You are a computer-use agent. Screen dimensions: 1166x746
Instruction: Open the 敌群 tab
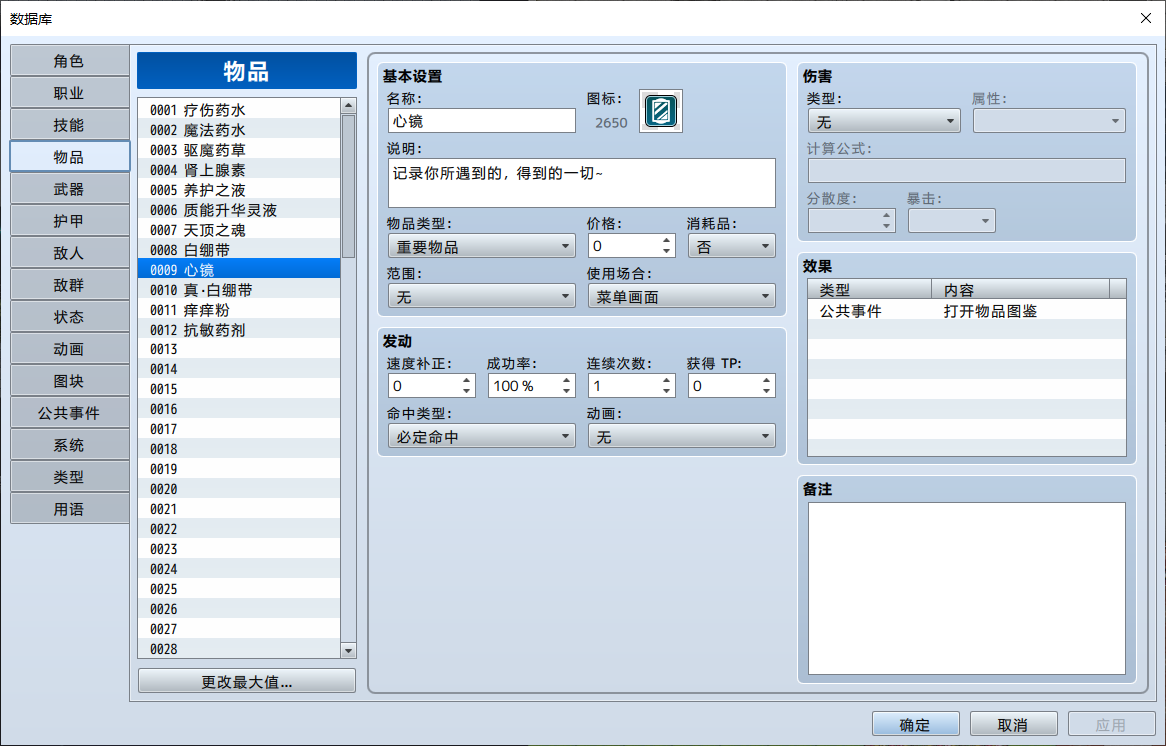pos(69,285)
